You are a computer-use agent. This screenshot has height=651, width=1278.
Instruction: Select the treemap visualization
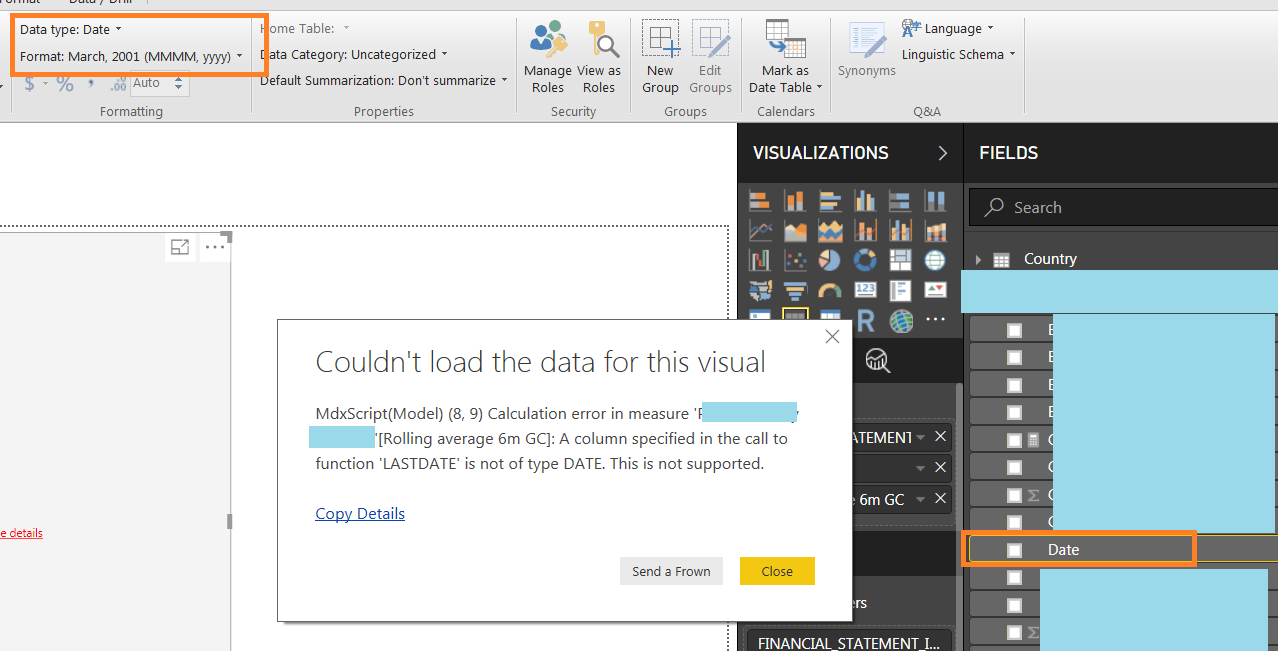point(900,261)
